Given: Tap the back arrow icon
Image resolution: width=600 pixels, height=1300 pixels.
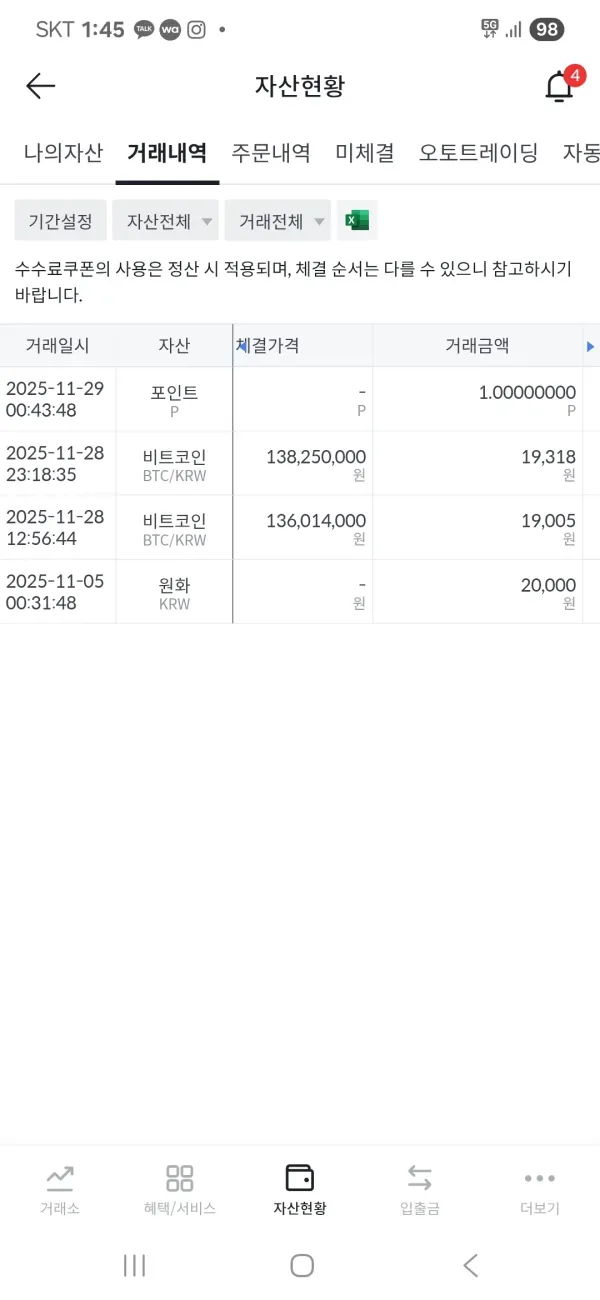Looking at the screenshot, I should coord(39,86).
